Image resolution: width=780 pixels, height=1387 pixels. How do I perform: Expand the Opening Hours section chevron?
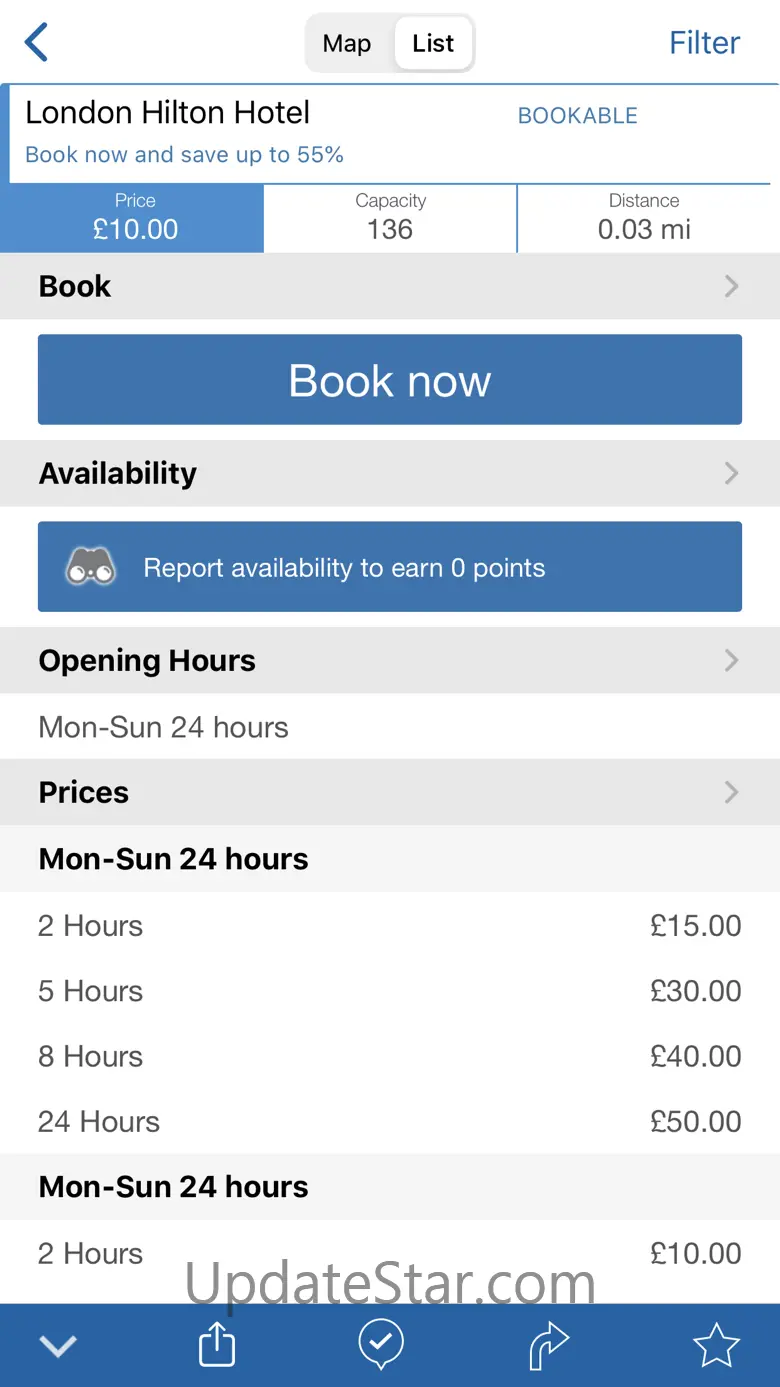point(732,661)
